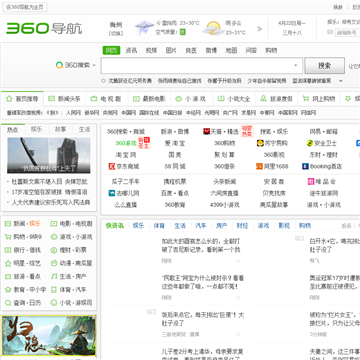Dismiss the 民歌王阿宝 news item with X
The height and width of the screenshot is (360, 360).
click(238, 298)
